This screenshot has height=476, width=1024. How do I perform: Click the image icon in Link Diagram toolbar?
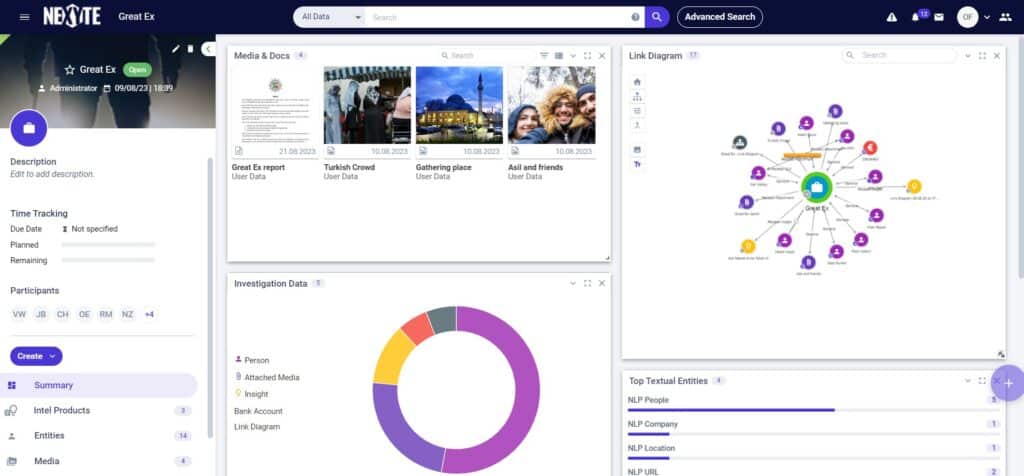pyautogui.click(x=637, y=149)
